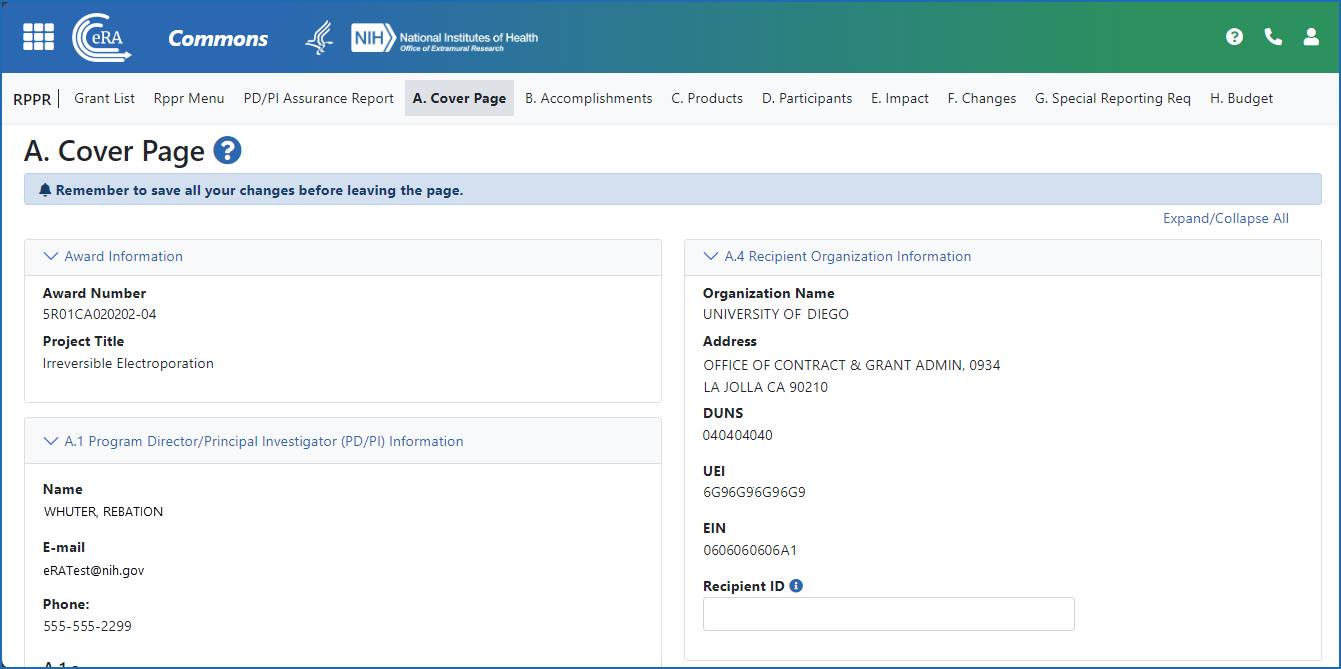Open the H. Budget tab
The width and height of the screenshot is (1341, 669).
click(x=1242, y=98)
